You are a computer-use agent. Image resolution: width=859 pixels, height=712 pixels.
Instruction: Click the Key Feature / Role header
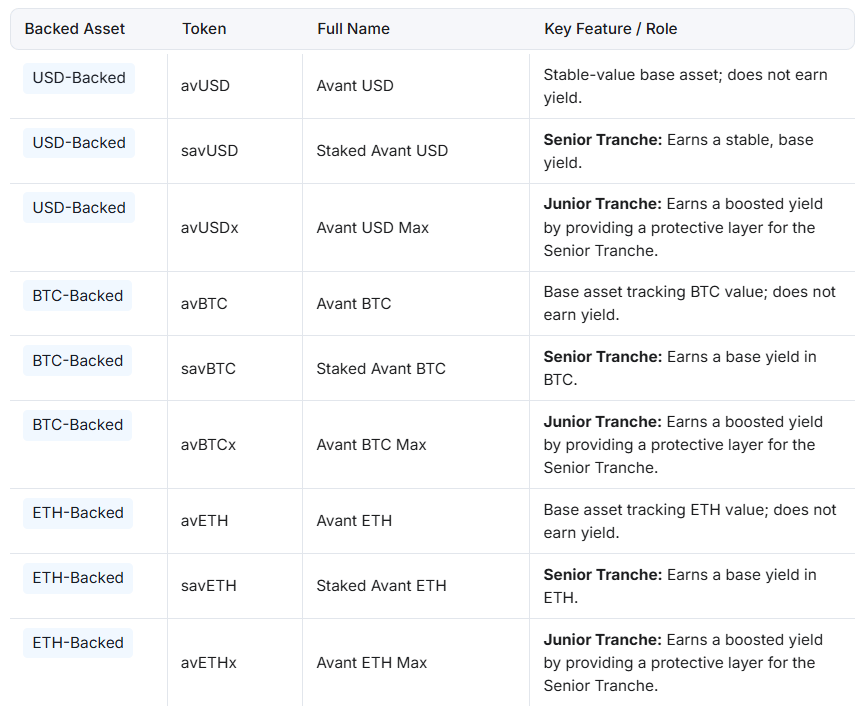point(610,29)
